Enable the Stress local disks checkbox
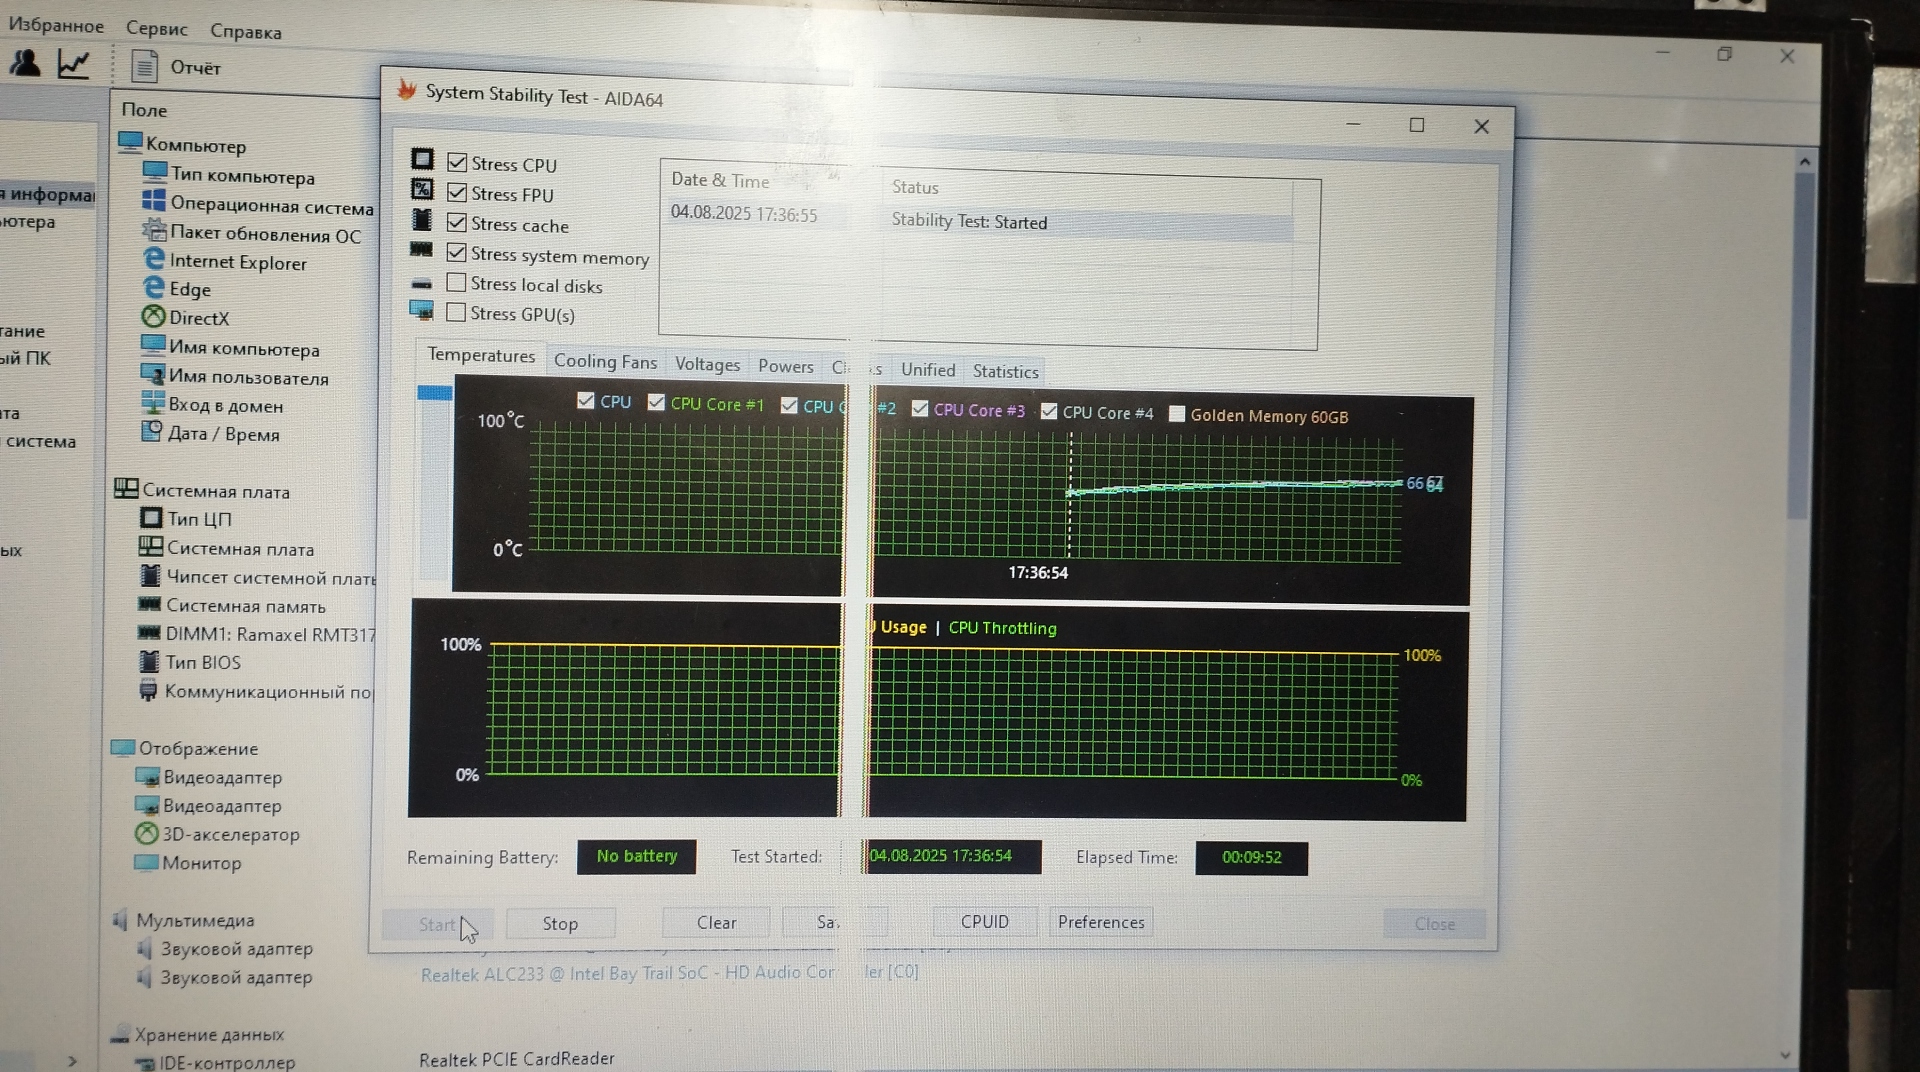Image resolution: width=1920 pixels, height=1072 pixels. 456,283
